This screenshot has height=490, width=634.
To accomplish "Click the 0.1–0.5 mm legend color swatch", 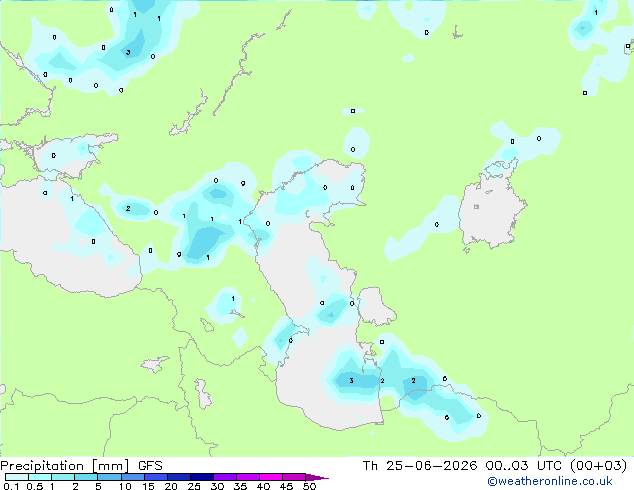I will pyautogui.click(x=17, y=477).
